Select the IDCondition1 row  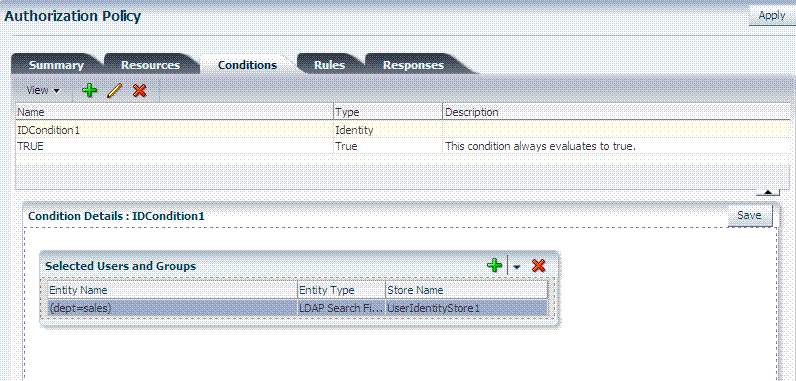click(403, 130)
